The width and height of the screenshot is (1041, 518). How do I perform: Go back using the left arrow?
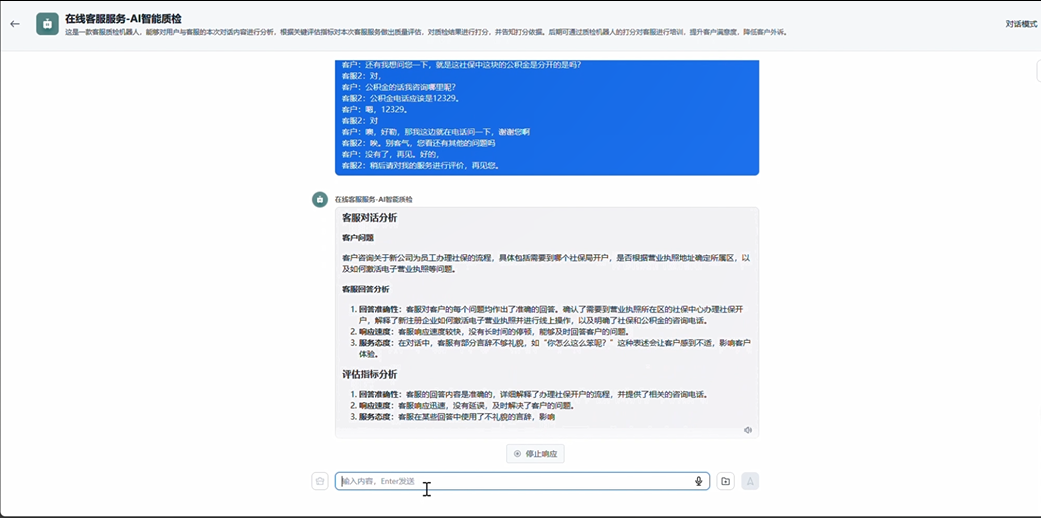[x=15, y=24]
